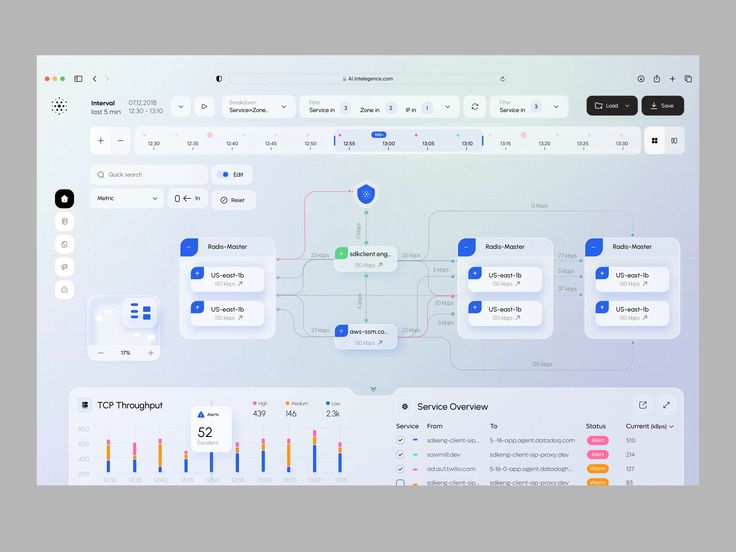Expand the aws-ssm.co node plus

341,331
